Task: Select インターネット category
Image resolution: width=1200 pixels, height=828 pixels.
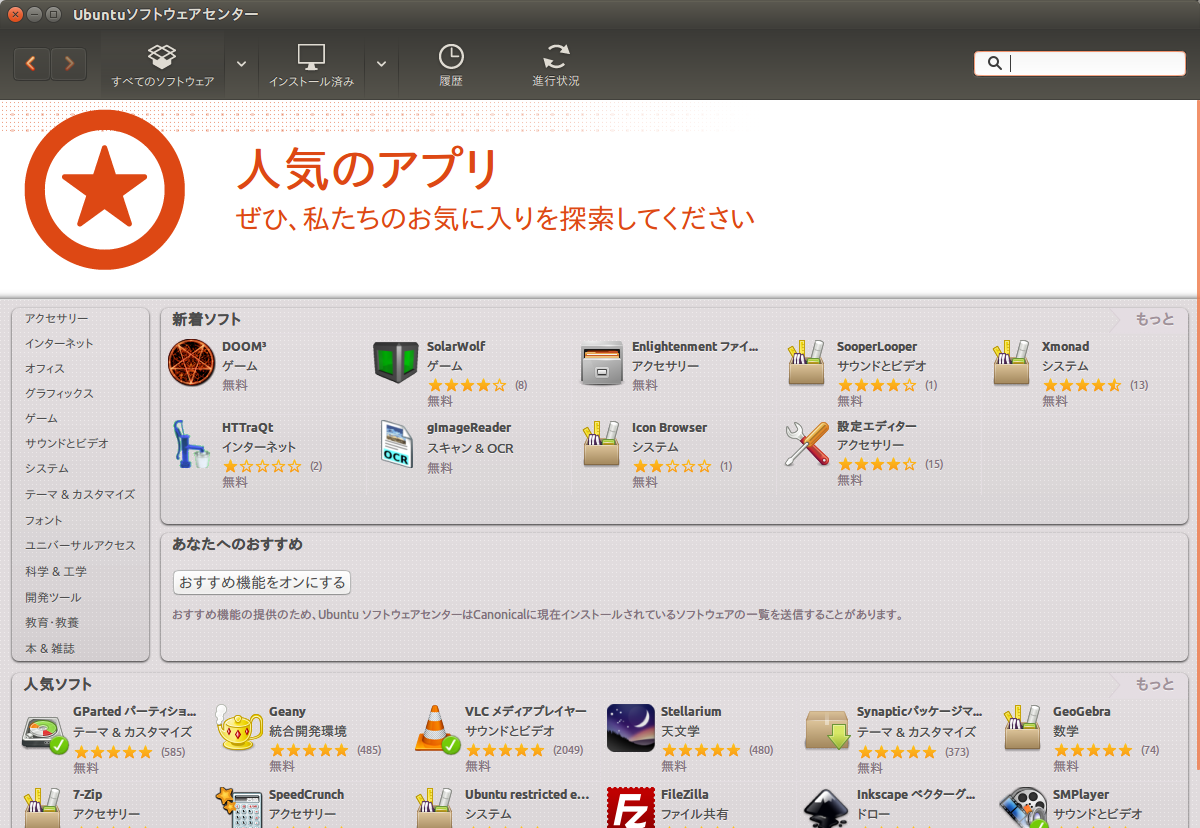Action: pos(59,343)
